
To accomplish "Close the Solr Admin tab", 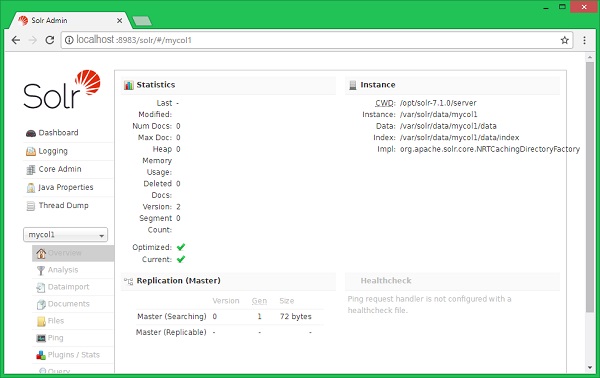I will pos(119,21).
